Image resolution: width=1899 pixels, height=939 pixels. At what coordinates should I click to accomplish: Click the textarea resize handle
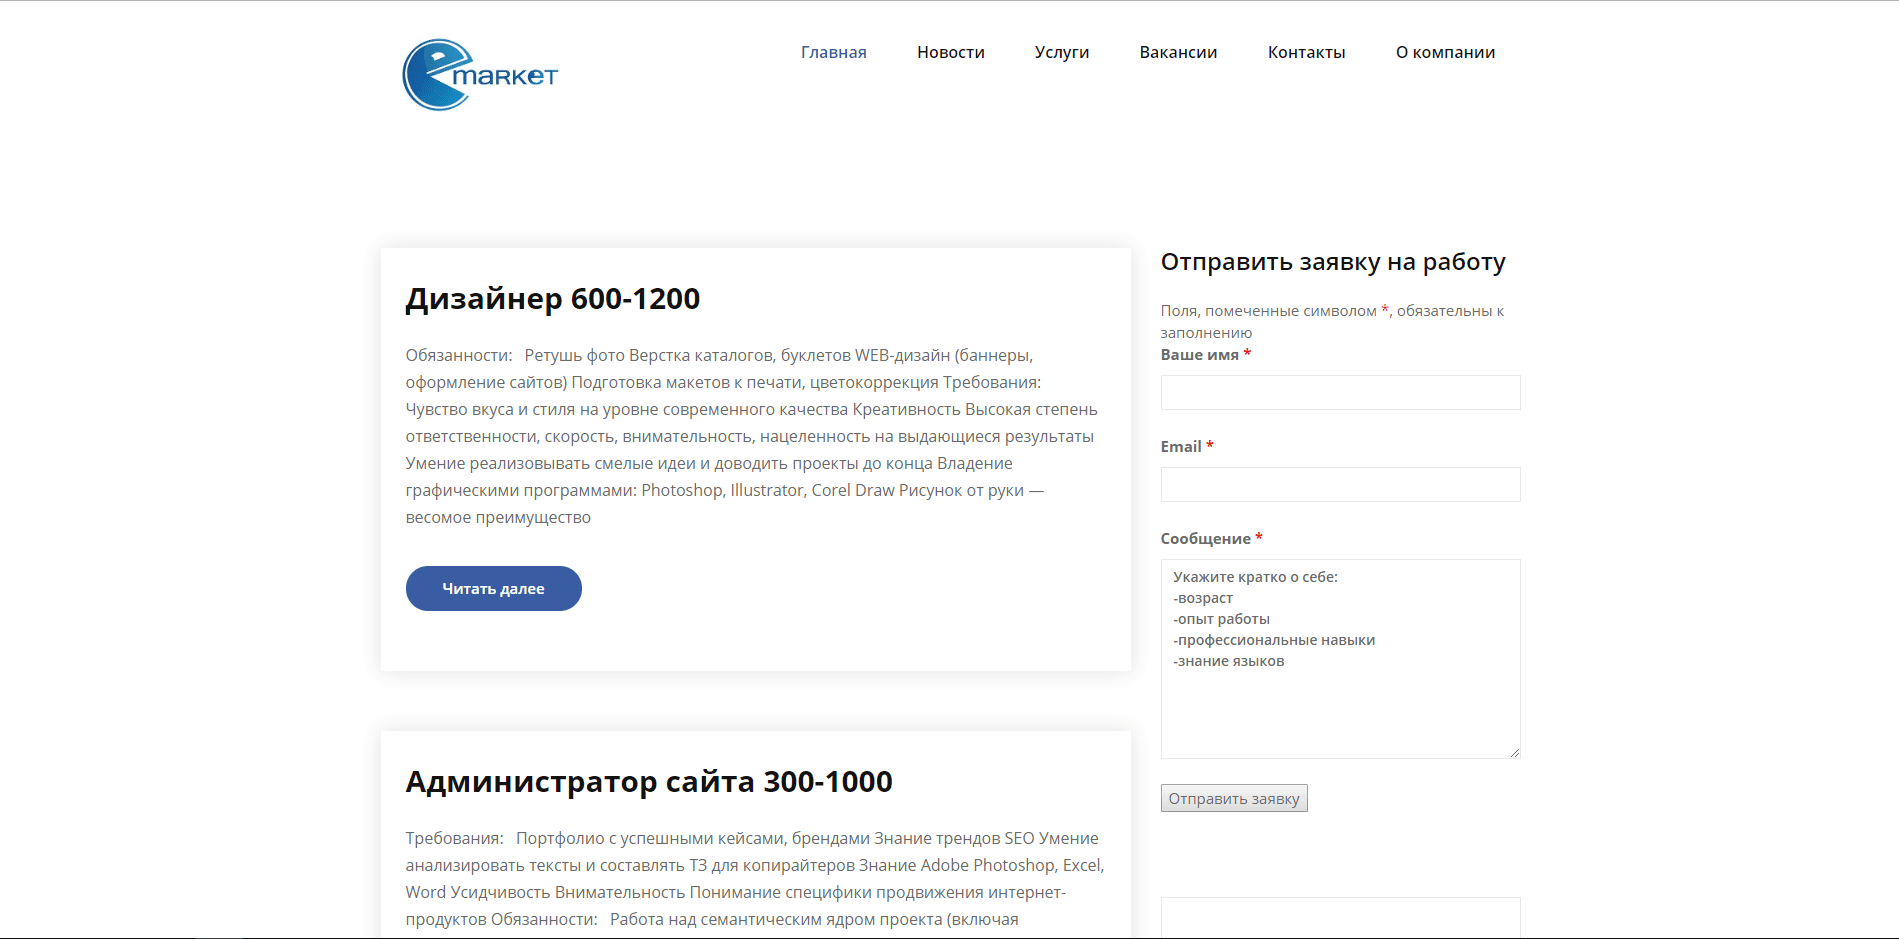pos(1515,753)
